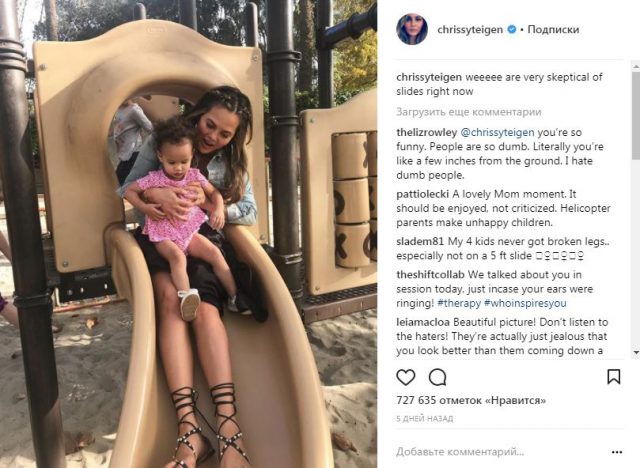
Task: Open @chrissyteigen mention in comment
Action: 497,132
